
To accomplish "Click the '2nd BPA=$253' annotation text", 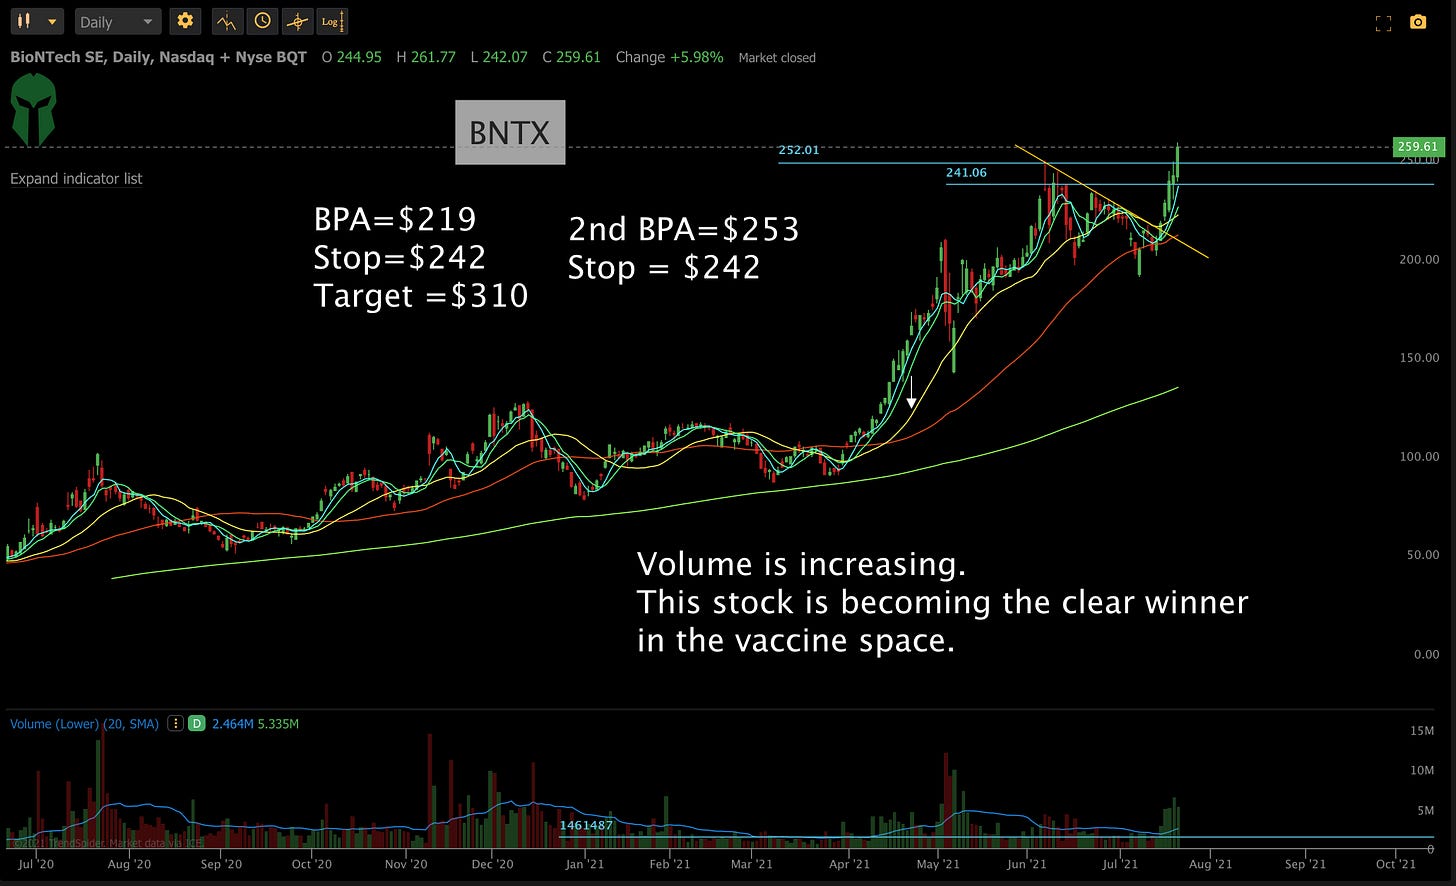I will [x=684, y=229].
